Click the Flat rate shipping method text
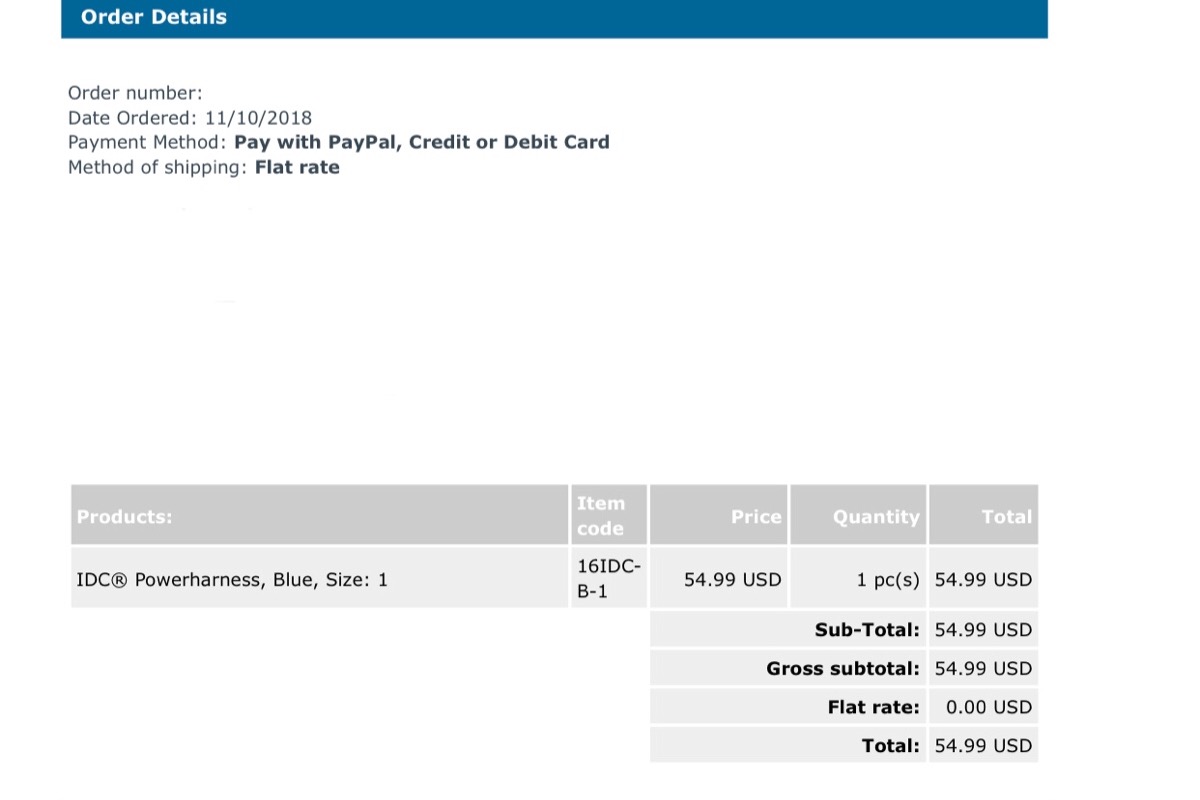This screenshot has height=800, width=1200. (x=297, y=167)
